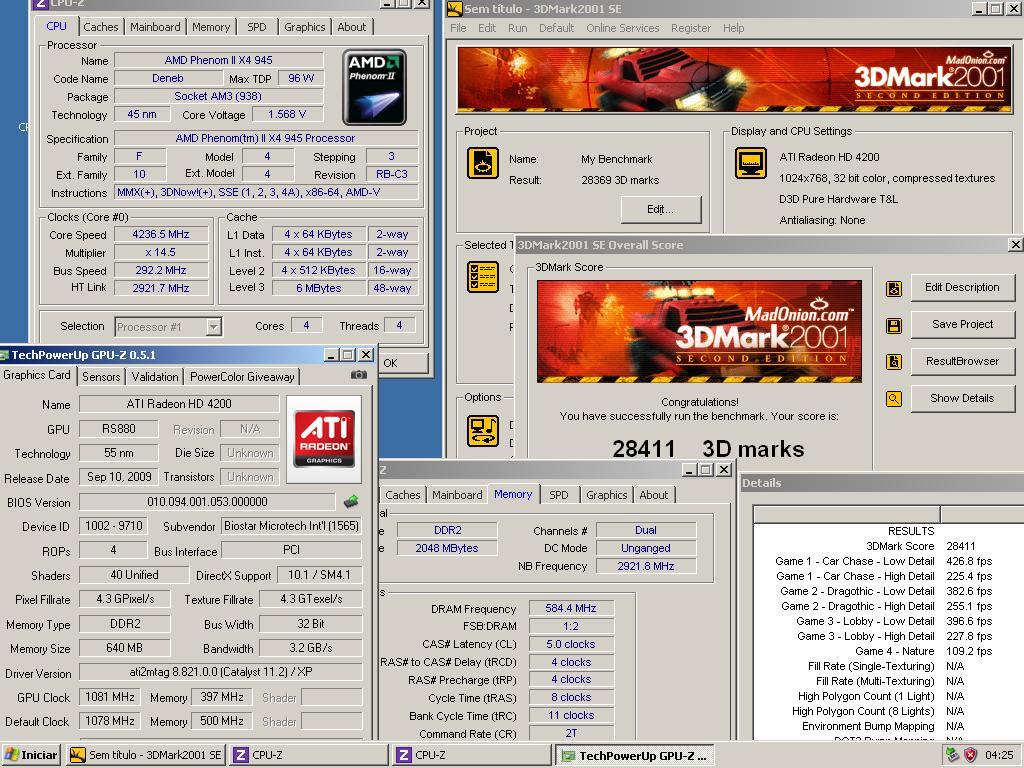
Task: Click the GPU Name field ATI Radeon HD 4200
Action: [x=179, y=404]
